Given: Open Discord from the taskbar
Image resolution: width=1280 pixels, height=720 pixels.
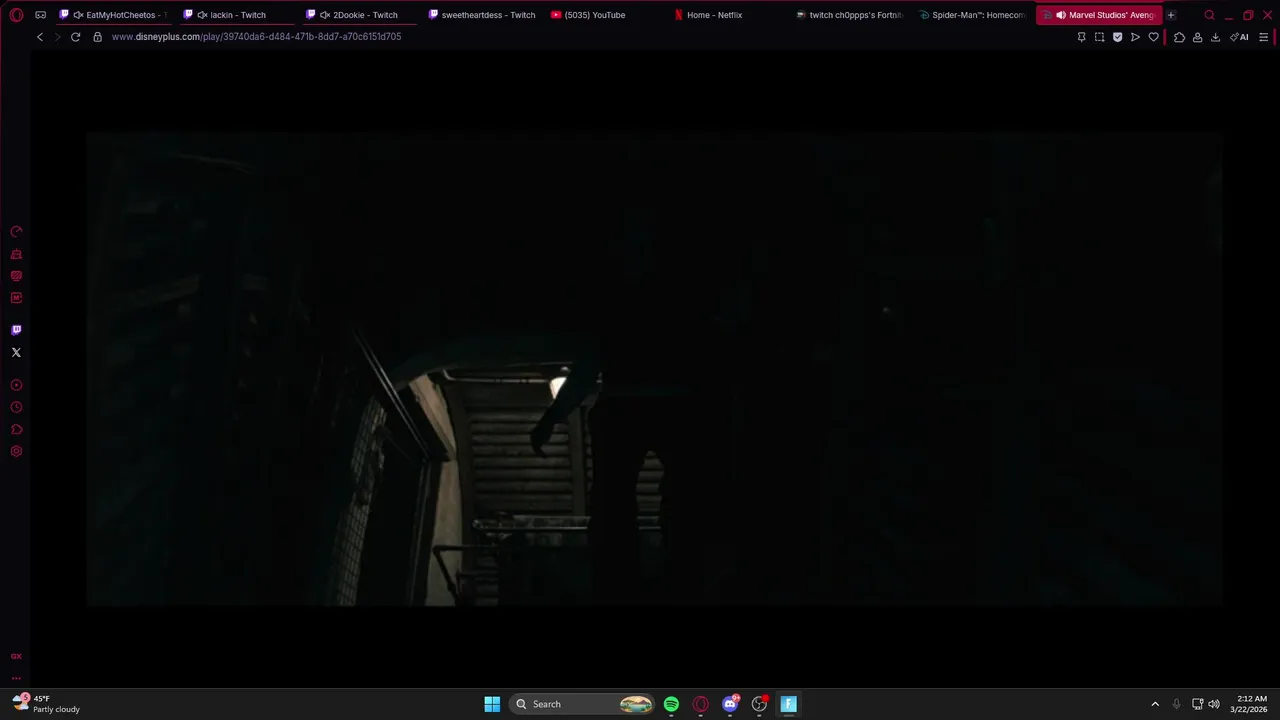Looking at the screenshot, I should tap(730, 704).
